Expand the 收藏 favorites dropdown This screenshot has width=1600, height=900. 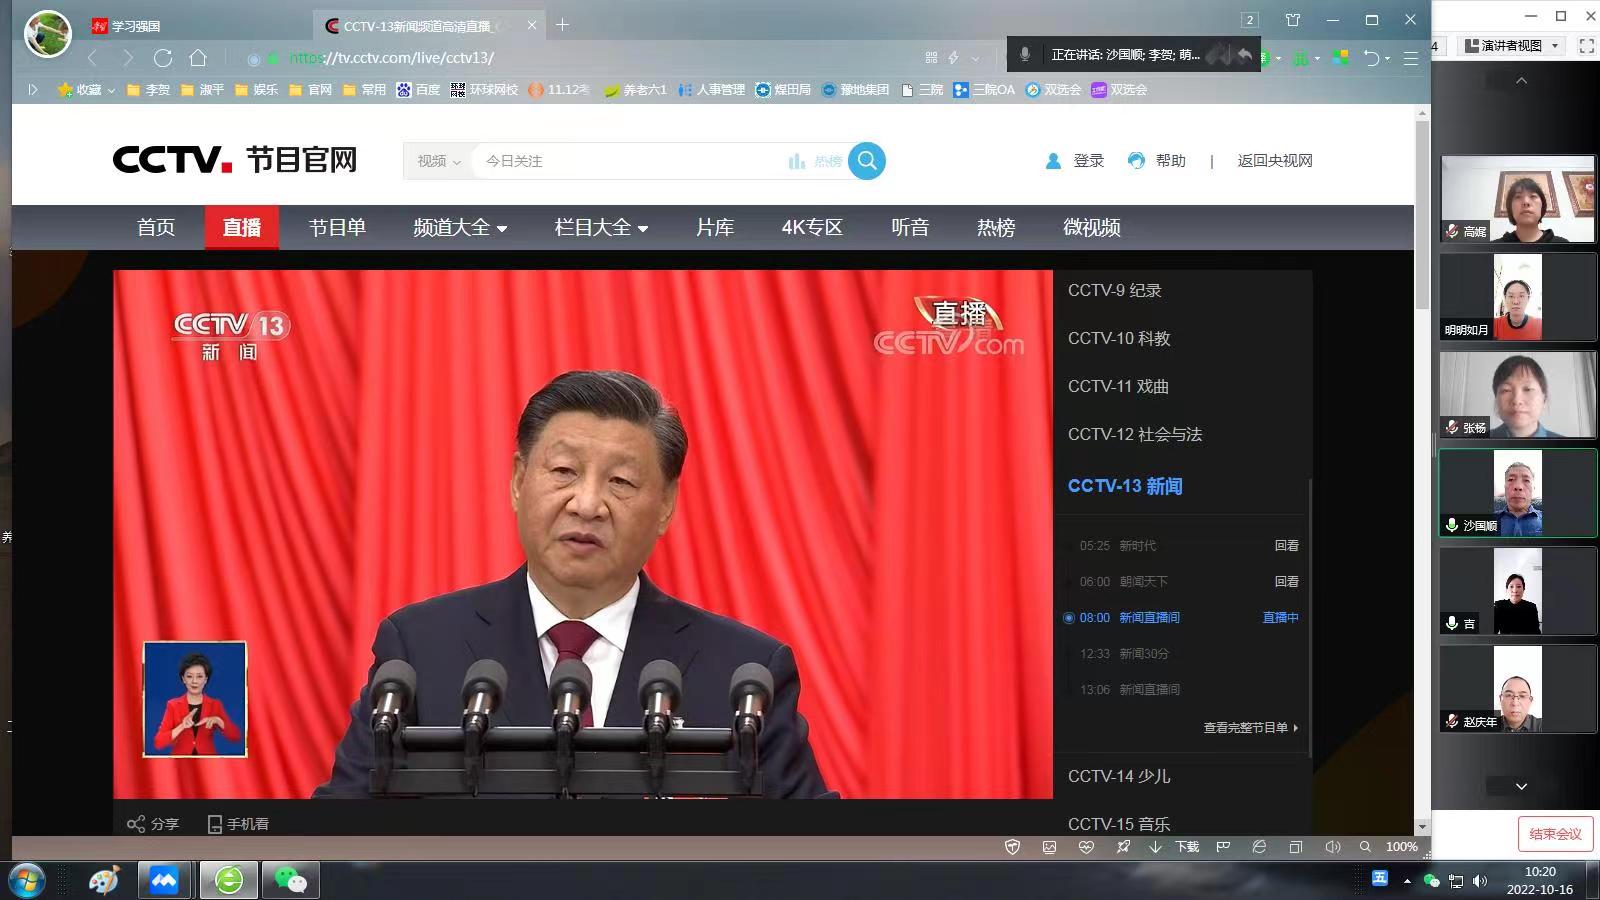[86, 90]
